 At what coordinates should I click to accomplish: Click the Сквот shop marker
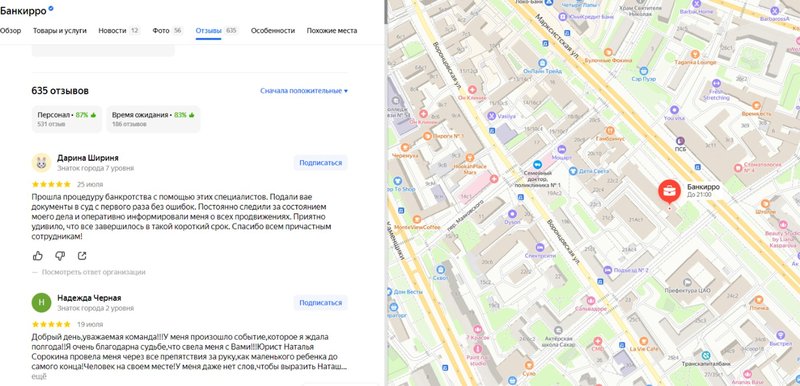pyautogui.click(x=440, y=270)
